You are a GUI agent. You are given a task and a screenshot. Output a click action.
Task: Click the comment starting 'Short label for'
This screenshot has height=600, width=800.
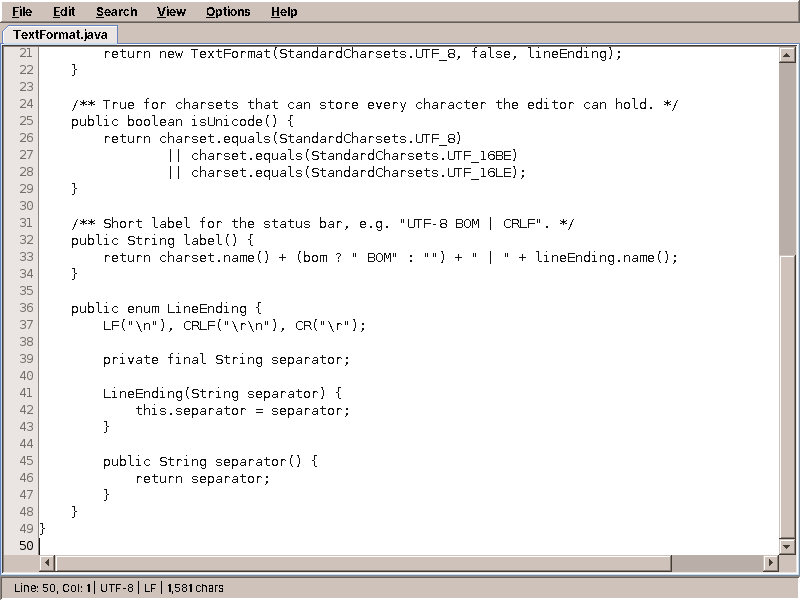322,223
